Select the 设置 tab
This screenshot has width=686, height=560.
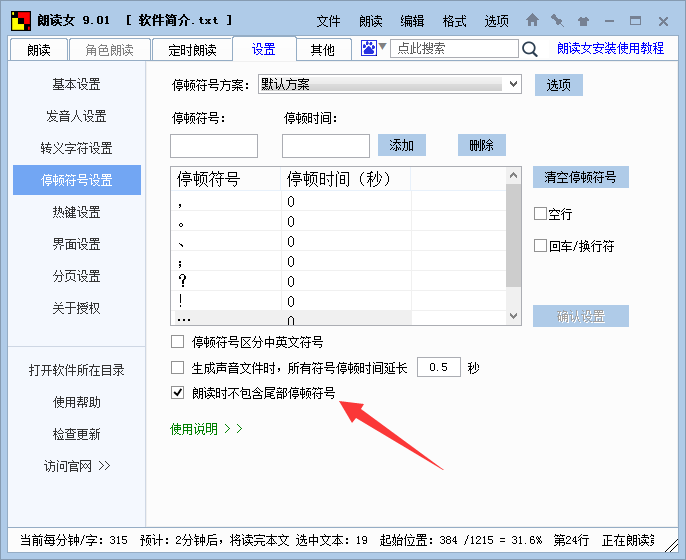point(264,49)
